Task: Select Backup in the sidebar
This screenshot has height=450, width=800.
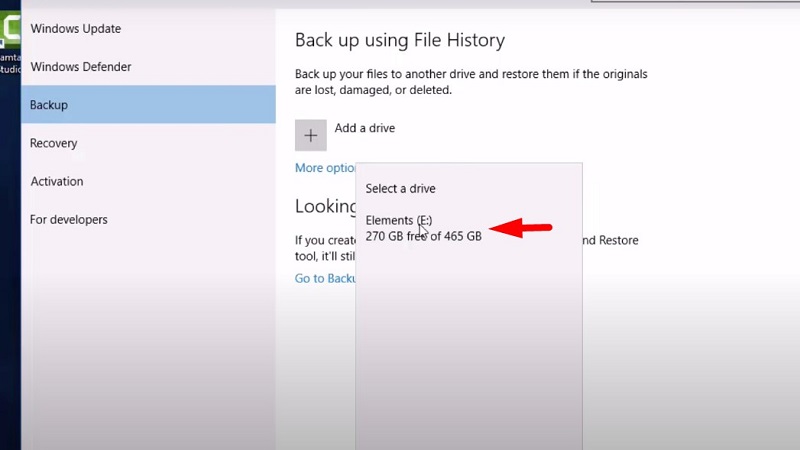Action: click(49, 105)
